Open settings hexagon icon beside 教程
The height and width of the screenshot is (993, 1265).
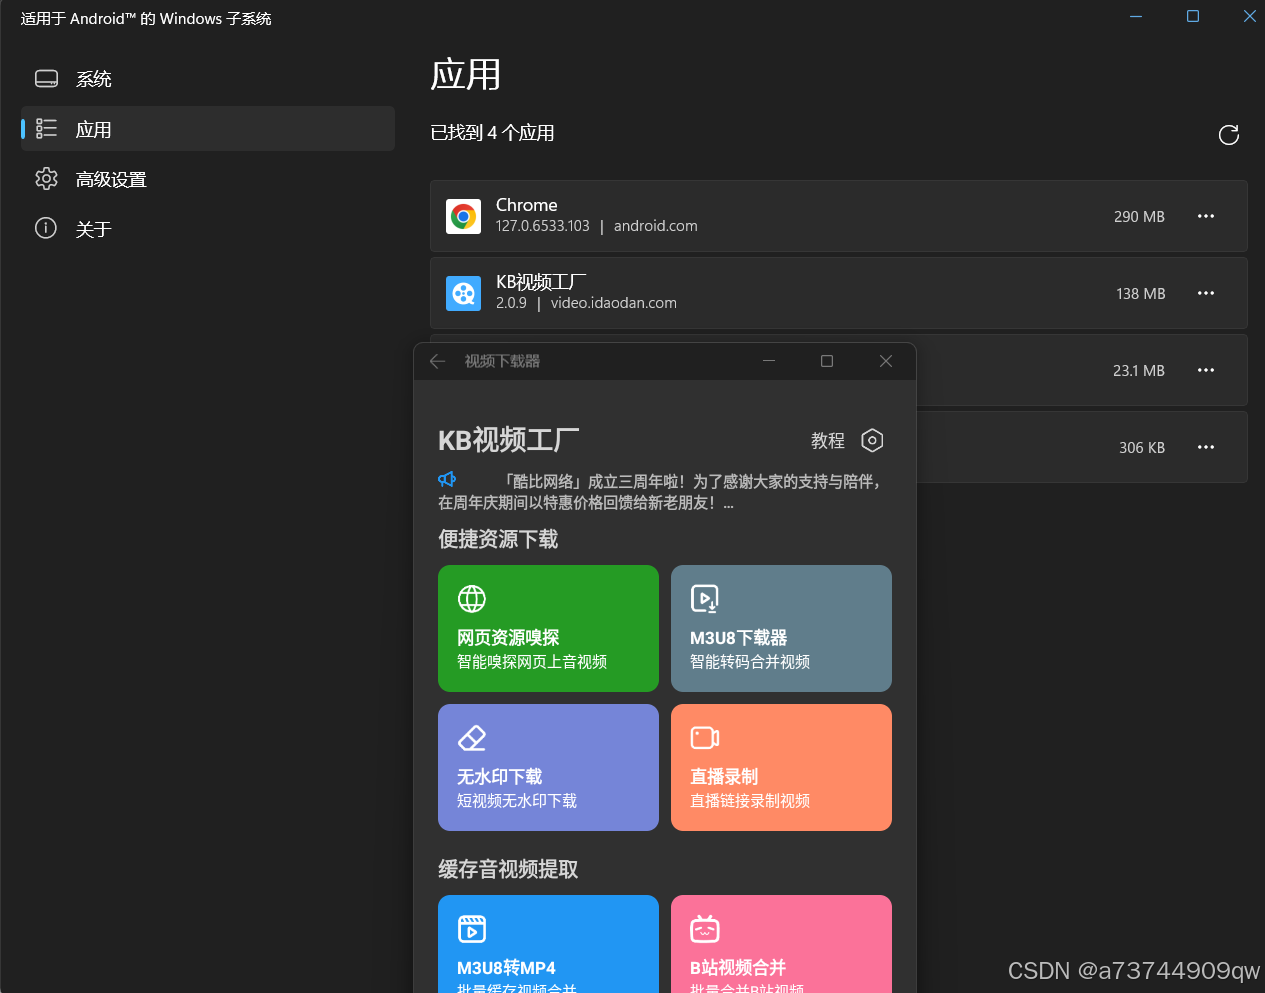(872, 440)
